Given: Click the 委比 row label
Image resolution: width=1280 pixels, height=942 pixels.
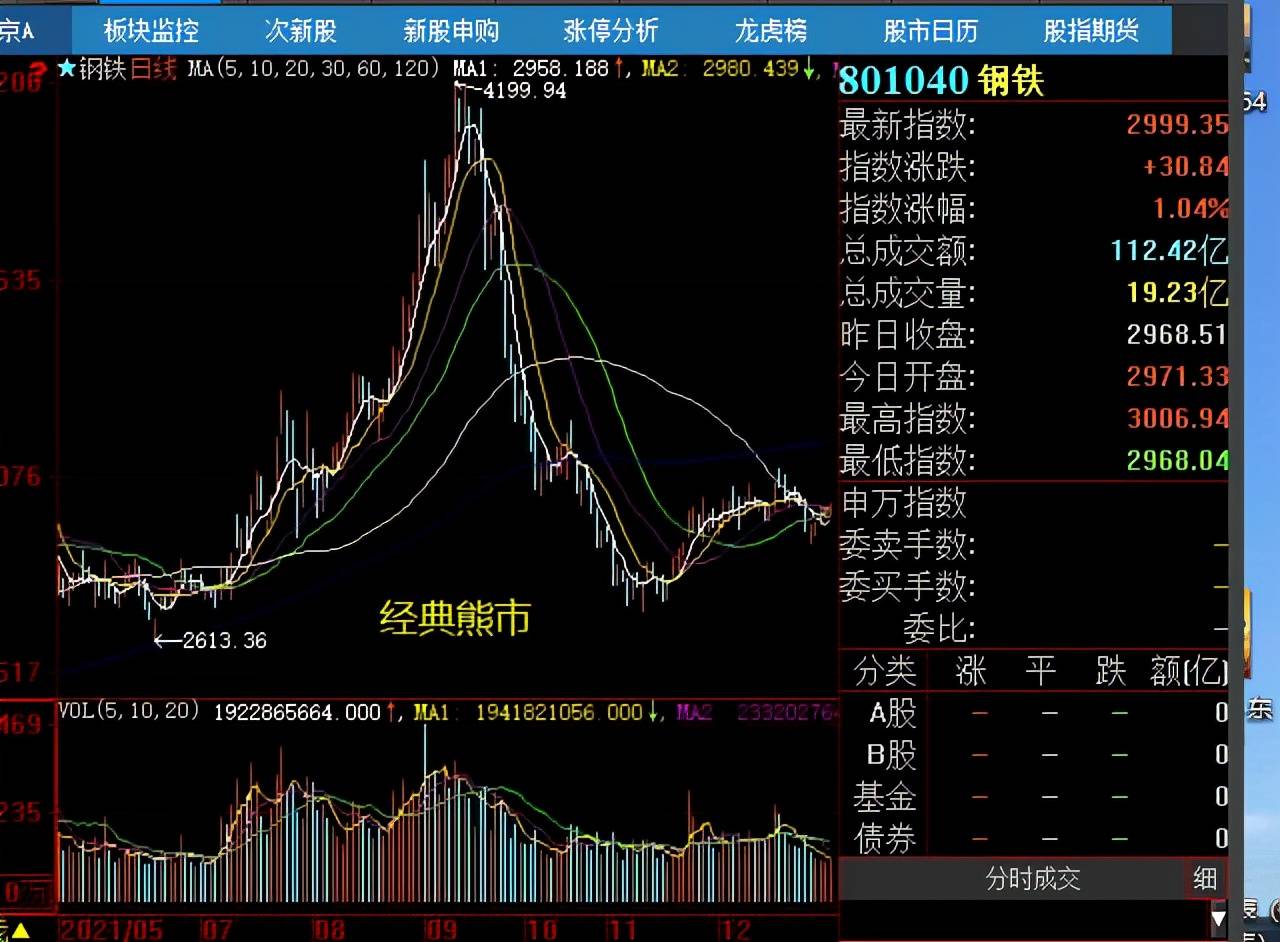Looking at the screenshot, I should (938, 629).
